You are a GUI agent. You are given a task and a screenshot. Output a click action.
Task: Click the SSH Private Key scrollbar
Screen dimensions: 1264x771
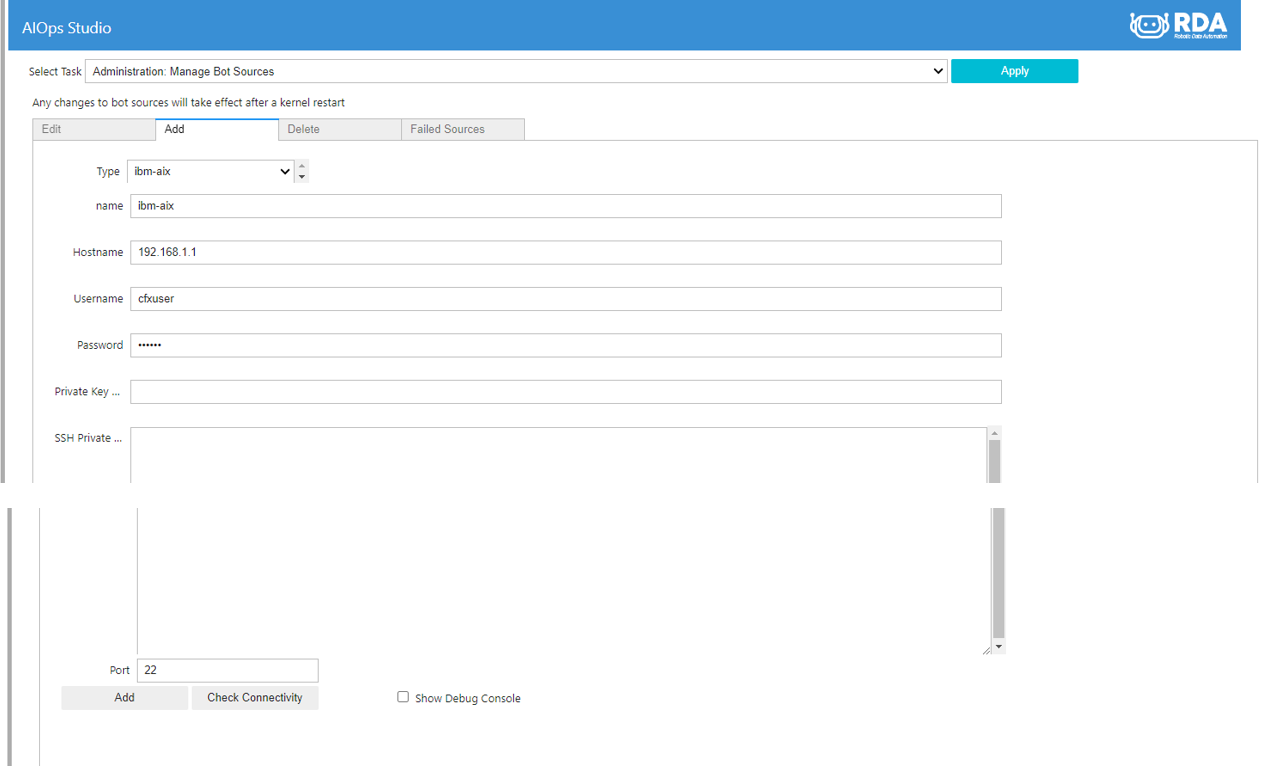[x=996, y=570]
